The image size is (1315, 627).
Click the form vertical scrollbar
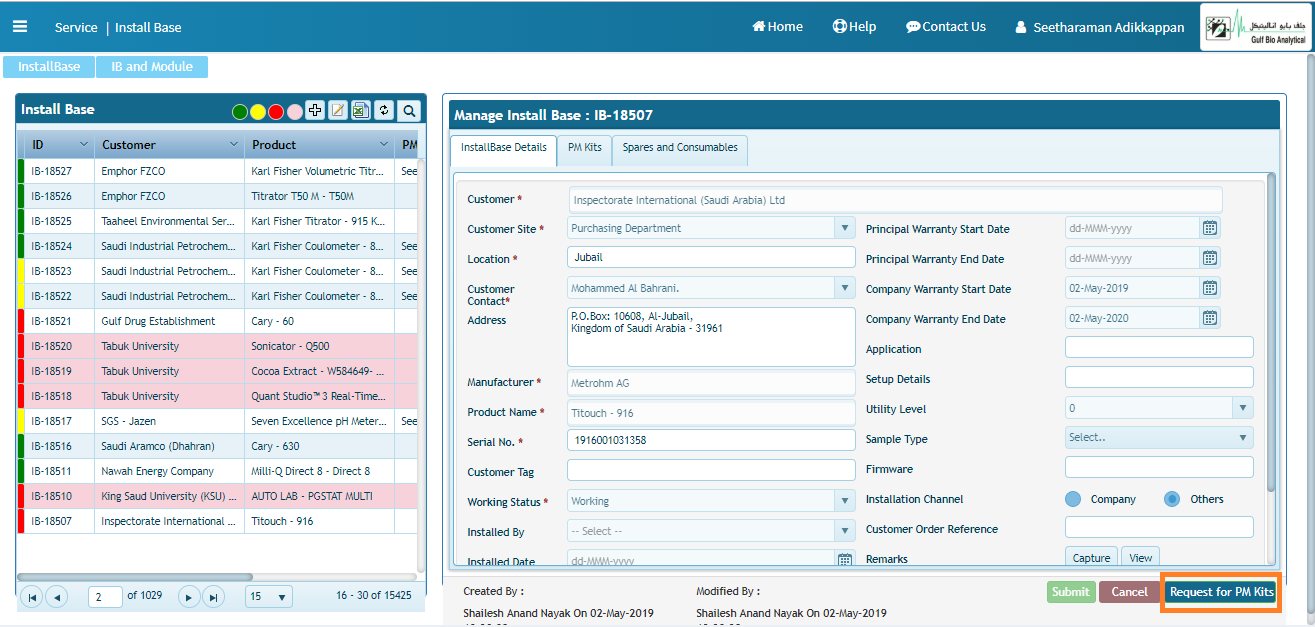click(1271, 330)
